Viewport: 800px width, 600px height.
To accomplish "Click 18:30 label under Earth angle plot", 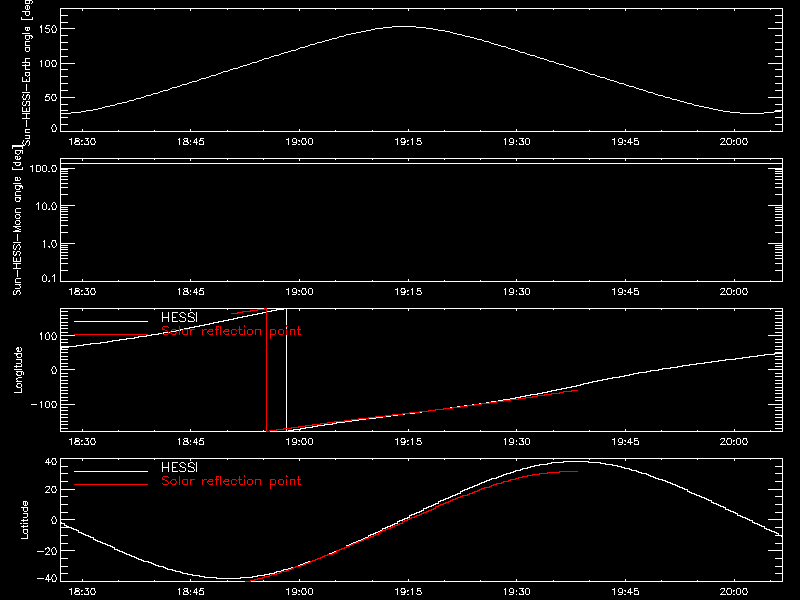I will 82,142.
